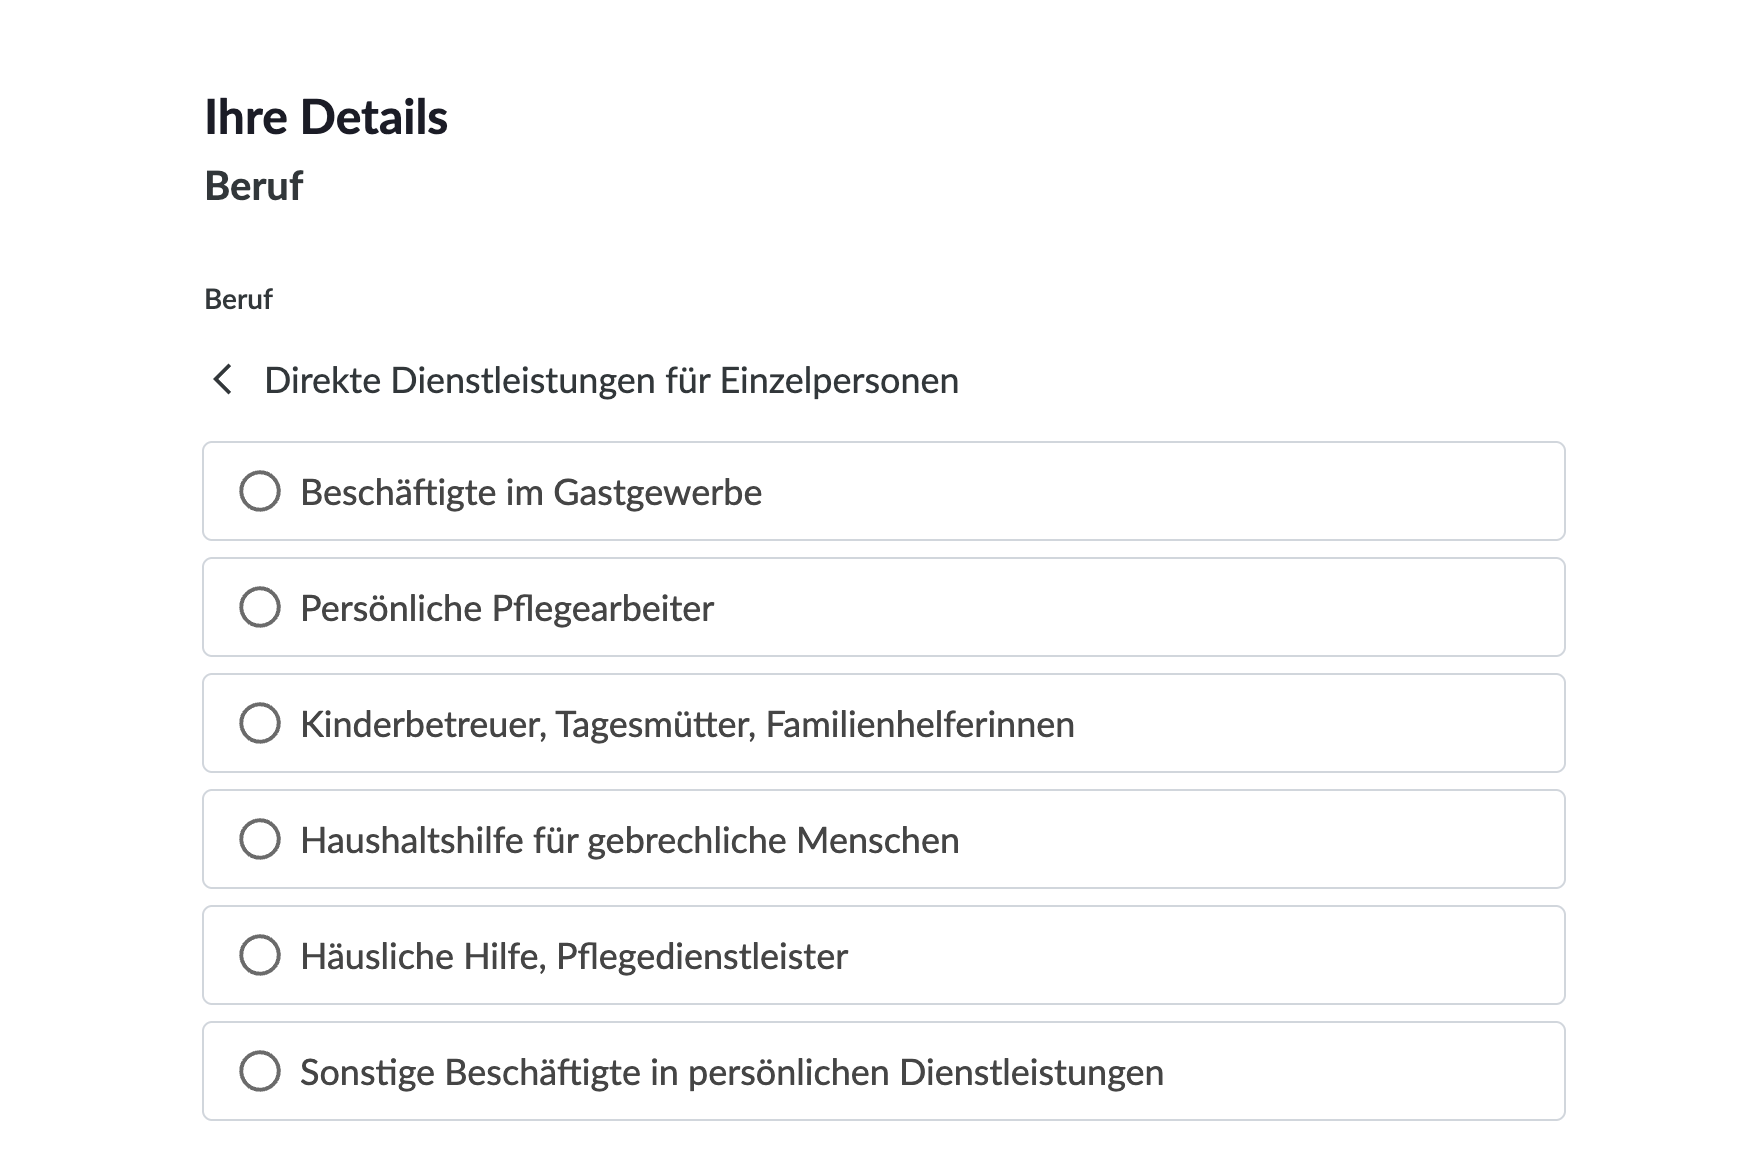Click the small Beruf field label
Screen dimensions: 1740x1174
click(237, 299)
